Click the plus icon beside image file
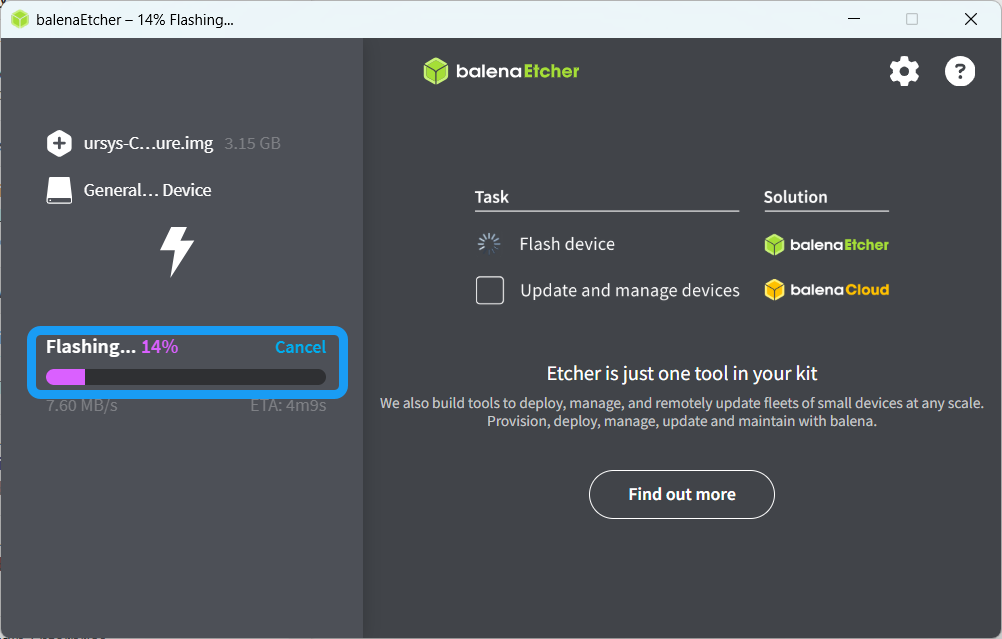This screenshot has width=1002, height=639. [59, 143]
